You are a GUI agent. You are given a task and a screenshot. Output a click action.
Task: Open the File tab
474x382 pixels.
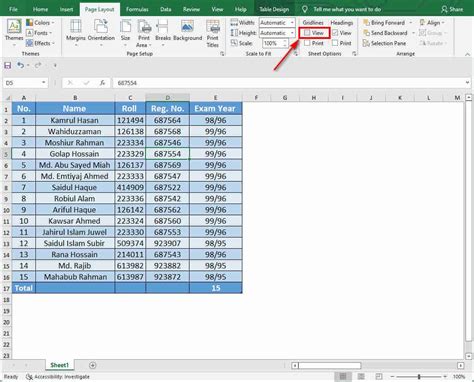[x=13, y=9]
